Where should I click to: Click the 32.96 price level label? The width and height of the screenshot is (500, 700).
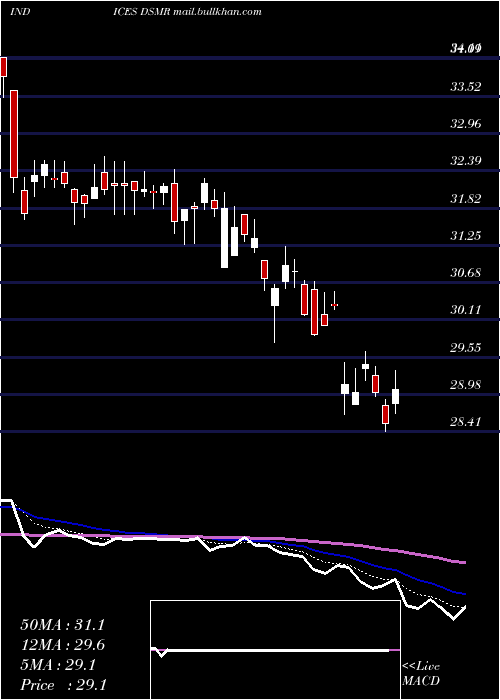pyautogui.click(x=466, y=123)
